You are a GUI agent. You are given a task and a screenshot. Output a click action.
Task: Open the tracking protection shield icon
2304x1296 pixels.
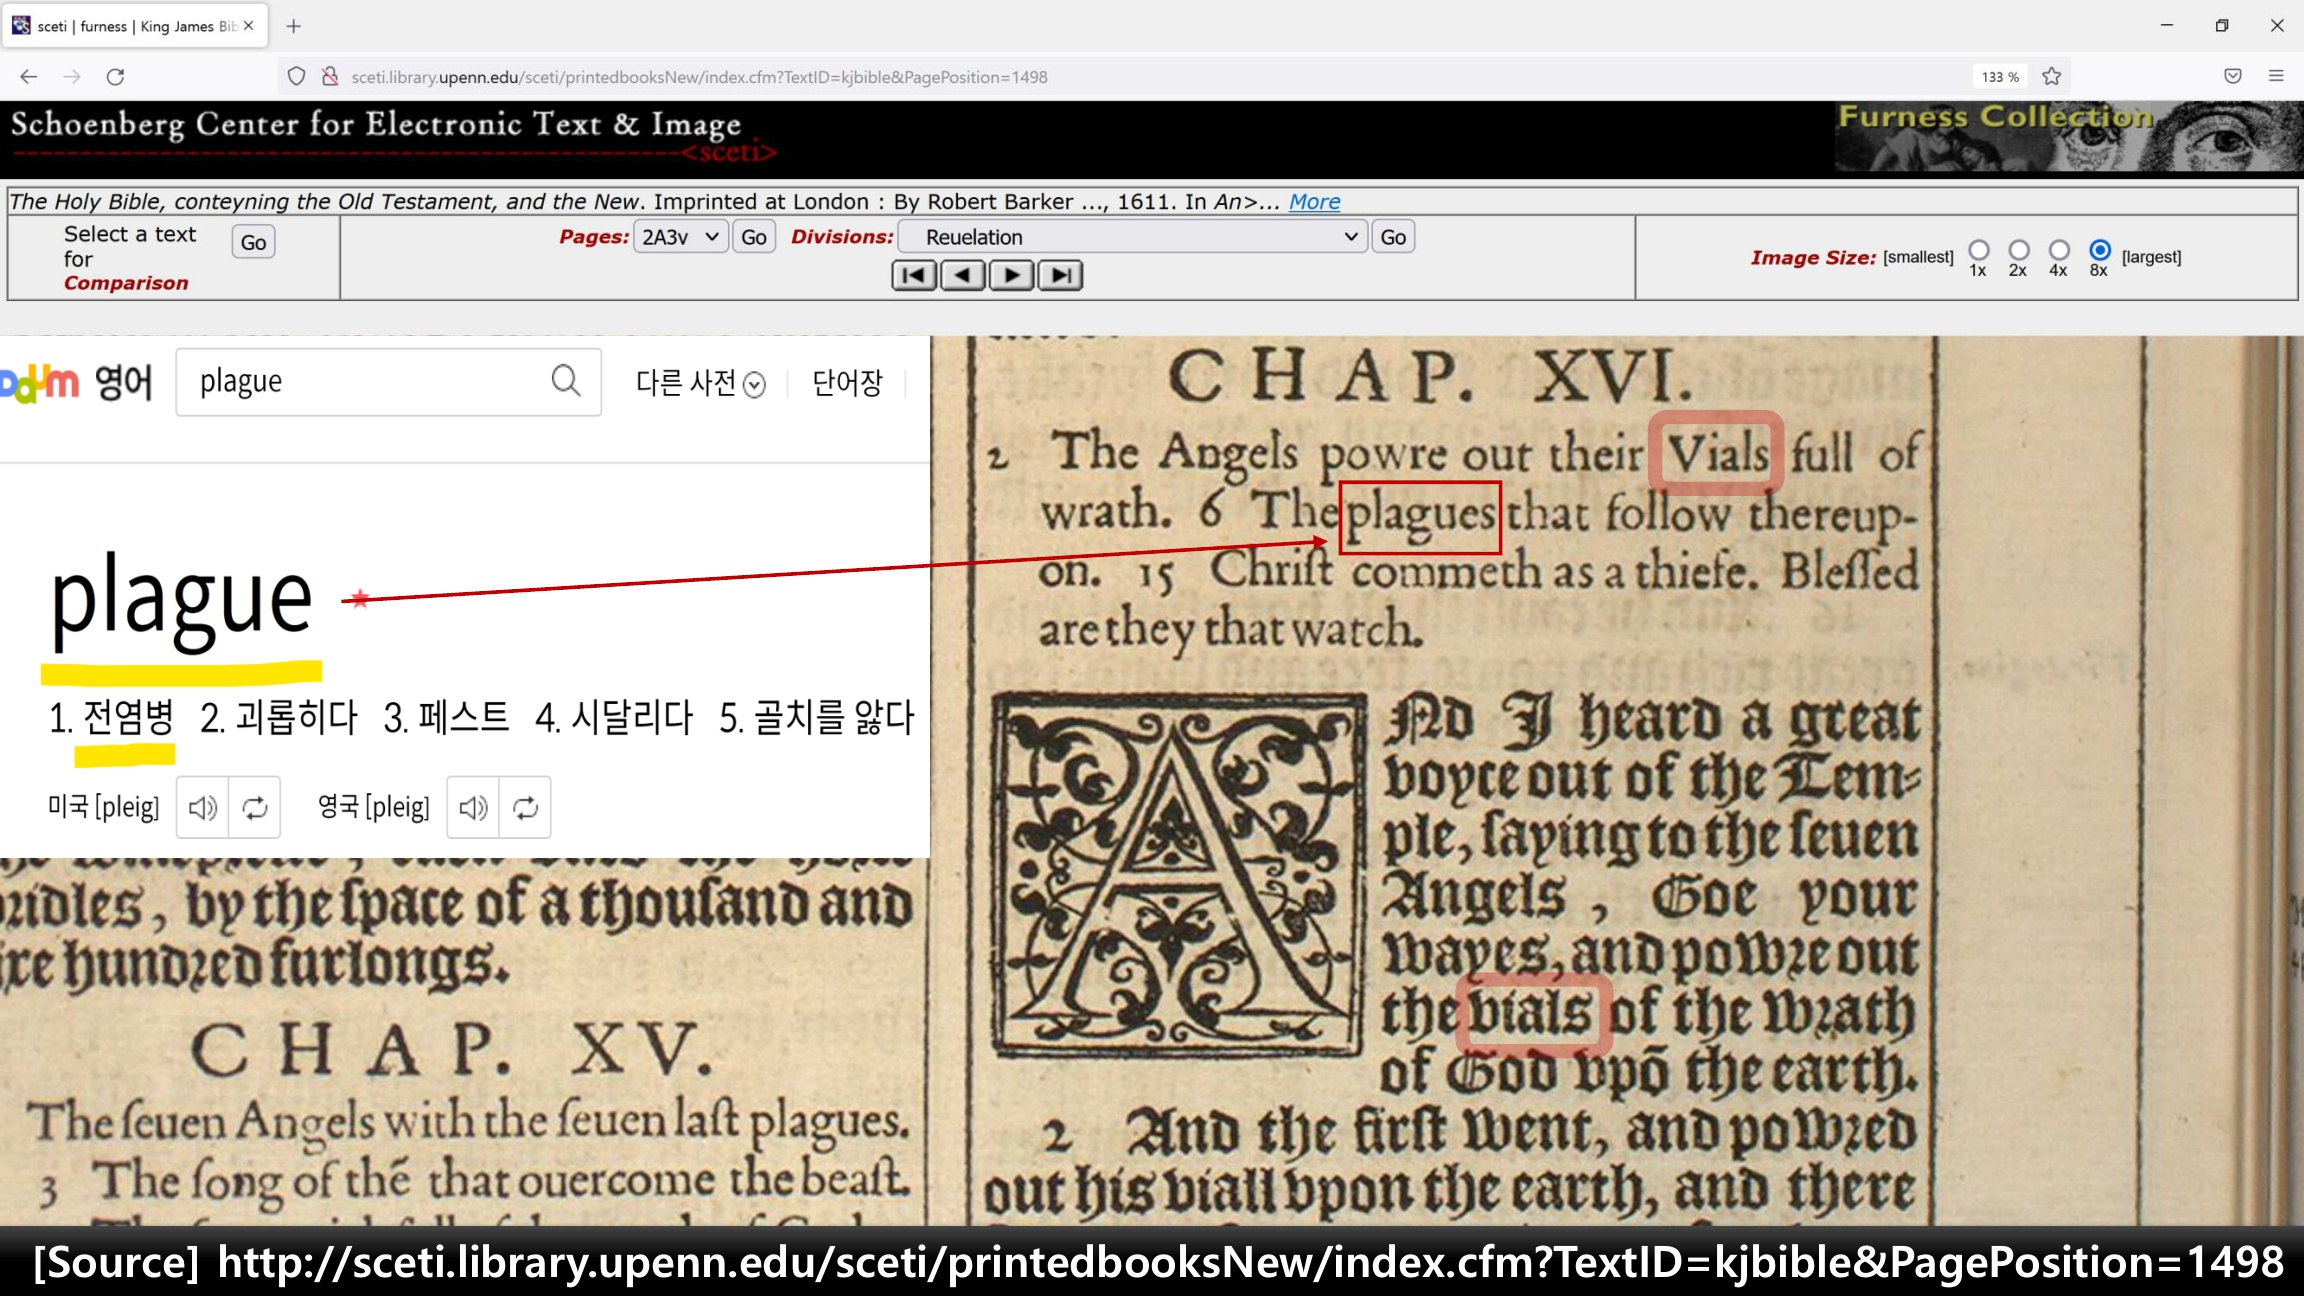pos(296,77)
